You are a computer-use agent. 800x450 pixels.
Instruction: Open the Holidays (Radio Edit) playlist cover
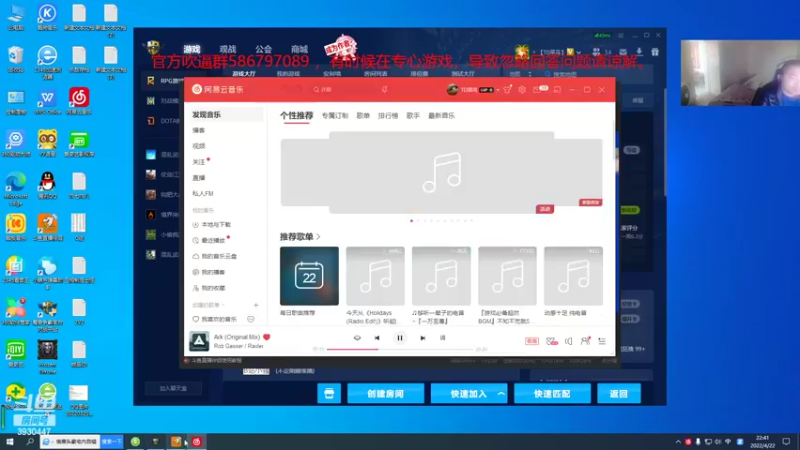(376, 276)
